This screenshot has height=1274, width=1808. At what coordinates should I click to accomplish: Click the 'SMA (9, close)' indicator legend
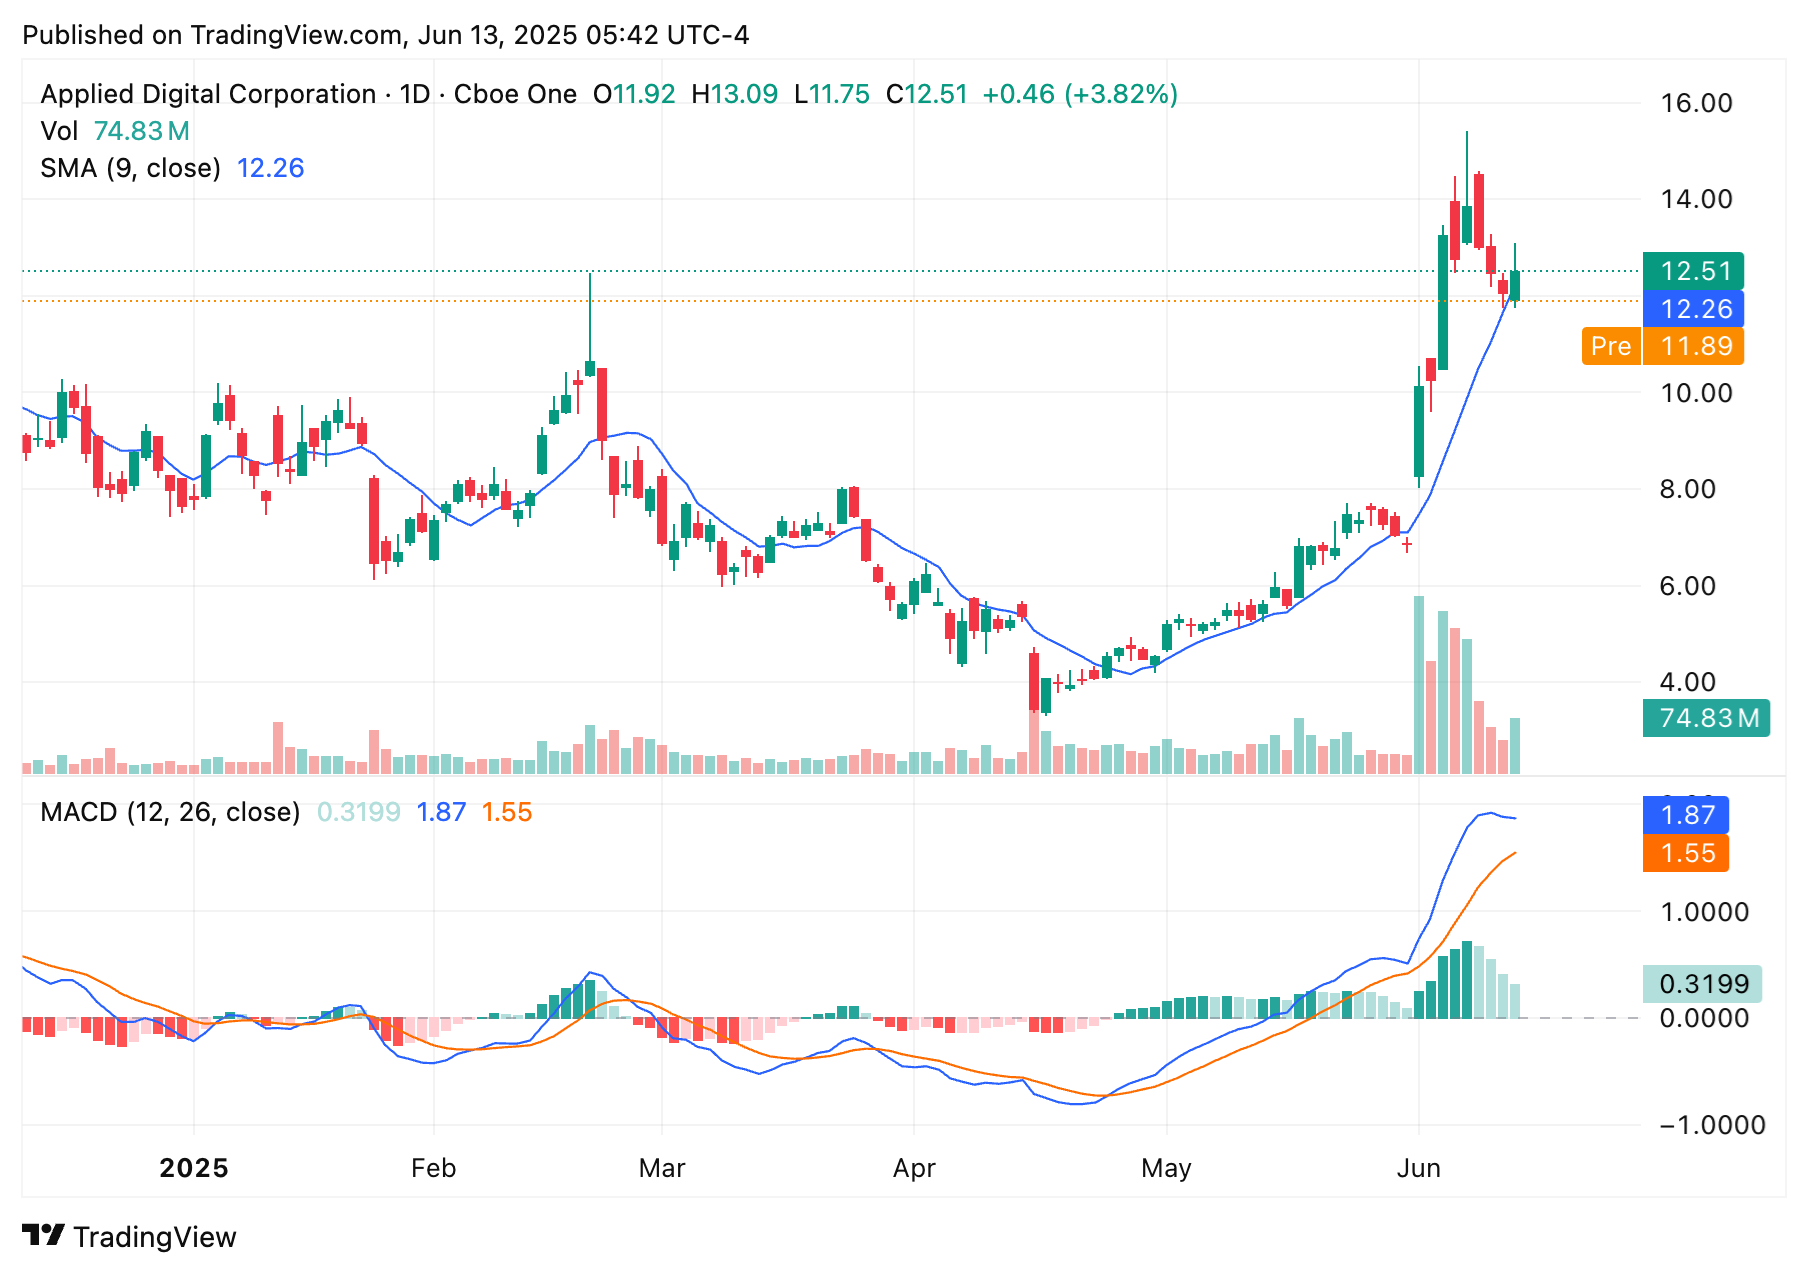pos(130,168)
